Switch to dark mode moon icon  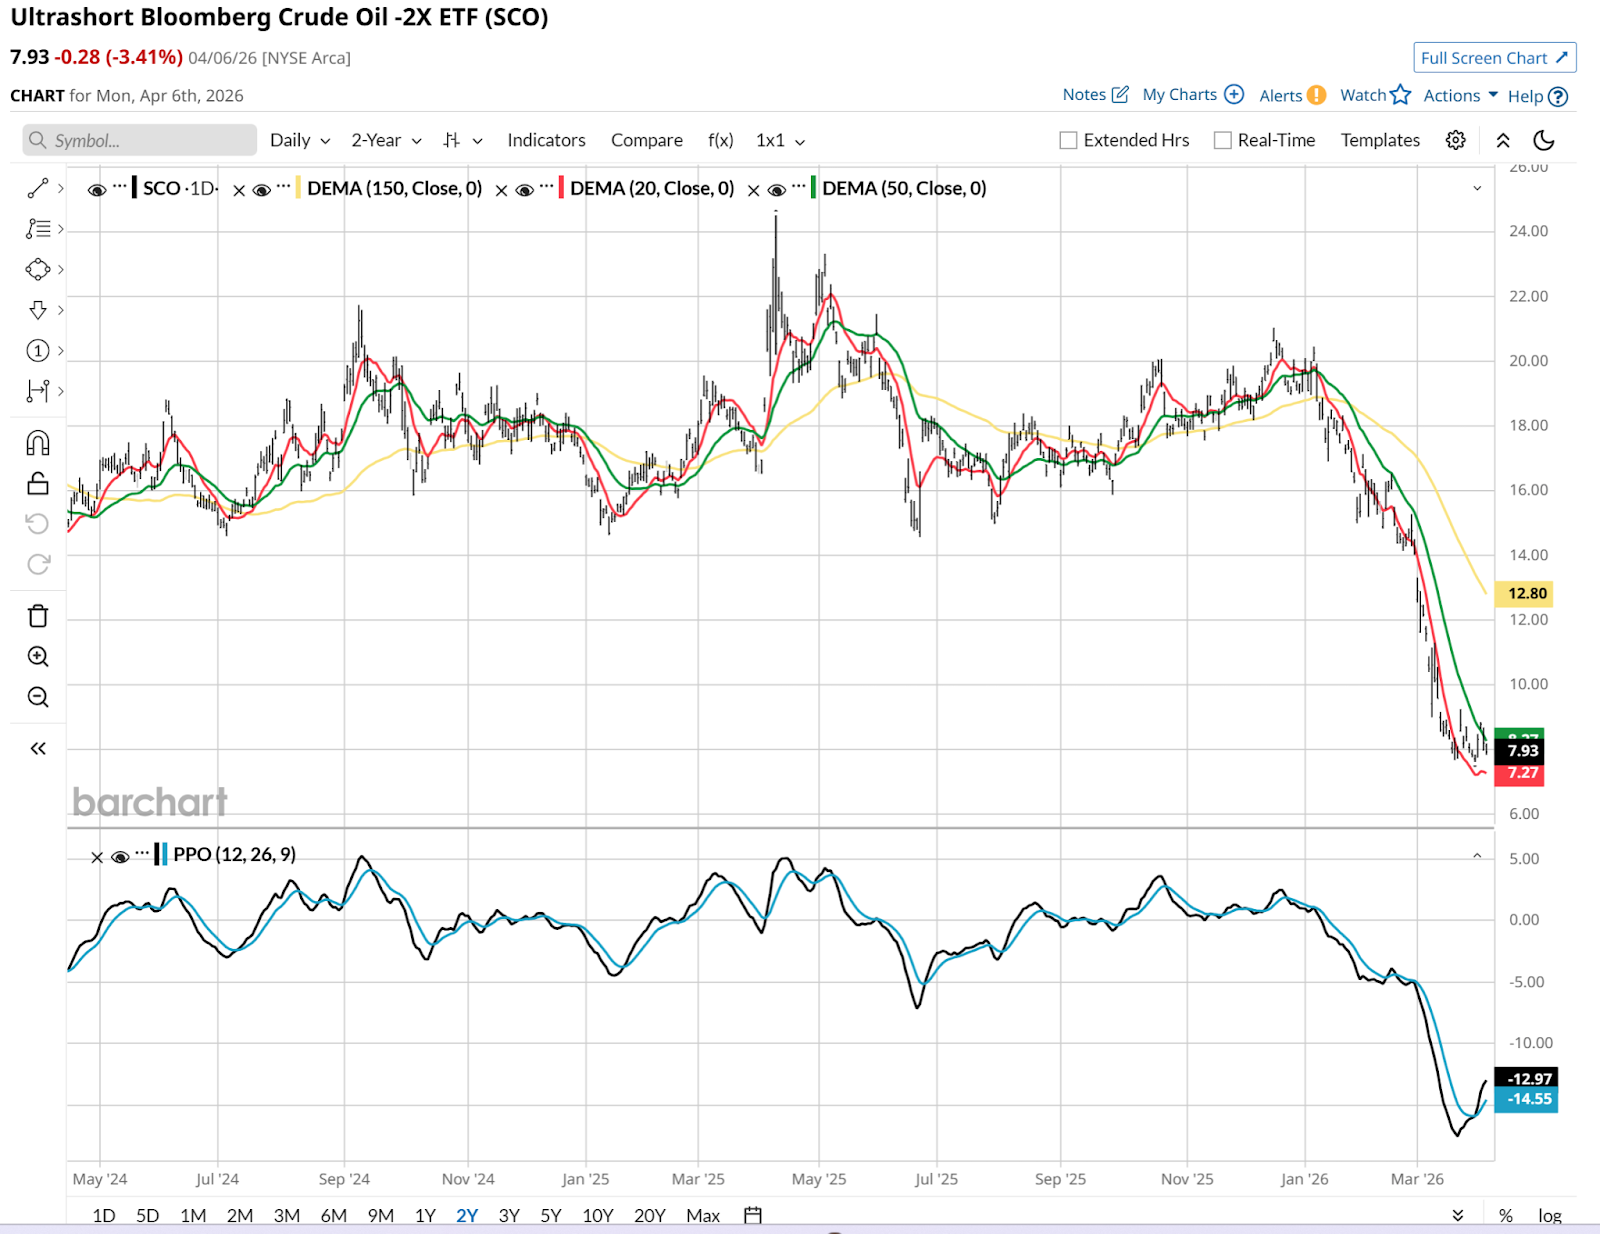(x=1544, y=140)
